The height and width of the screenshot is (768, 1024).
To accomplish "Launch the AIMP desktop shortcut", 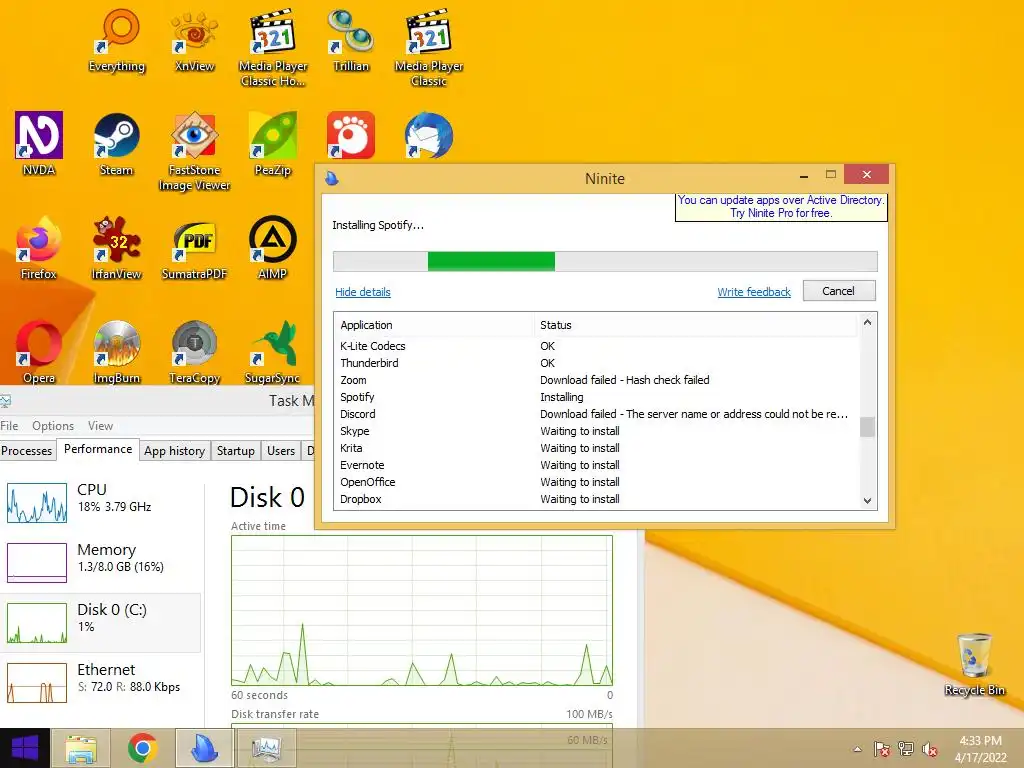I will click(x=272, y=248).
